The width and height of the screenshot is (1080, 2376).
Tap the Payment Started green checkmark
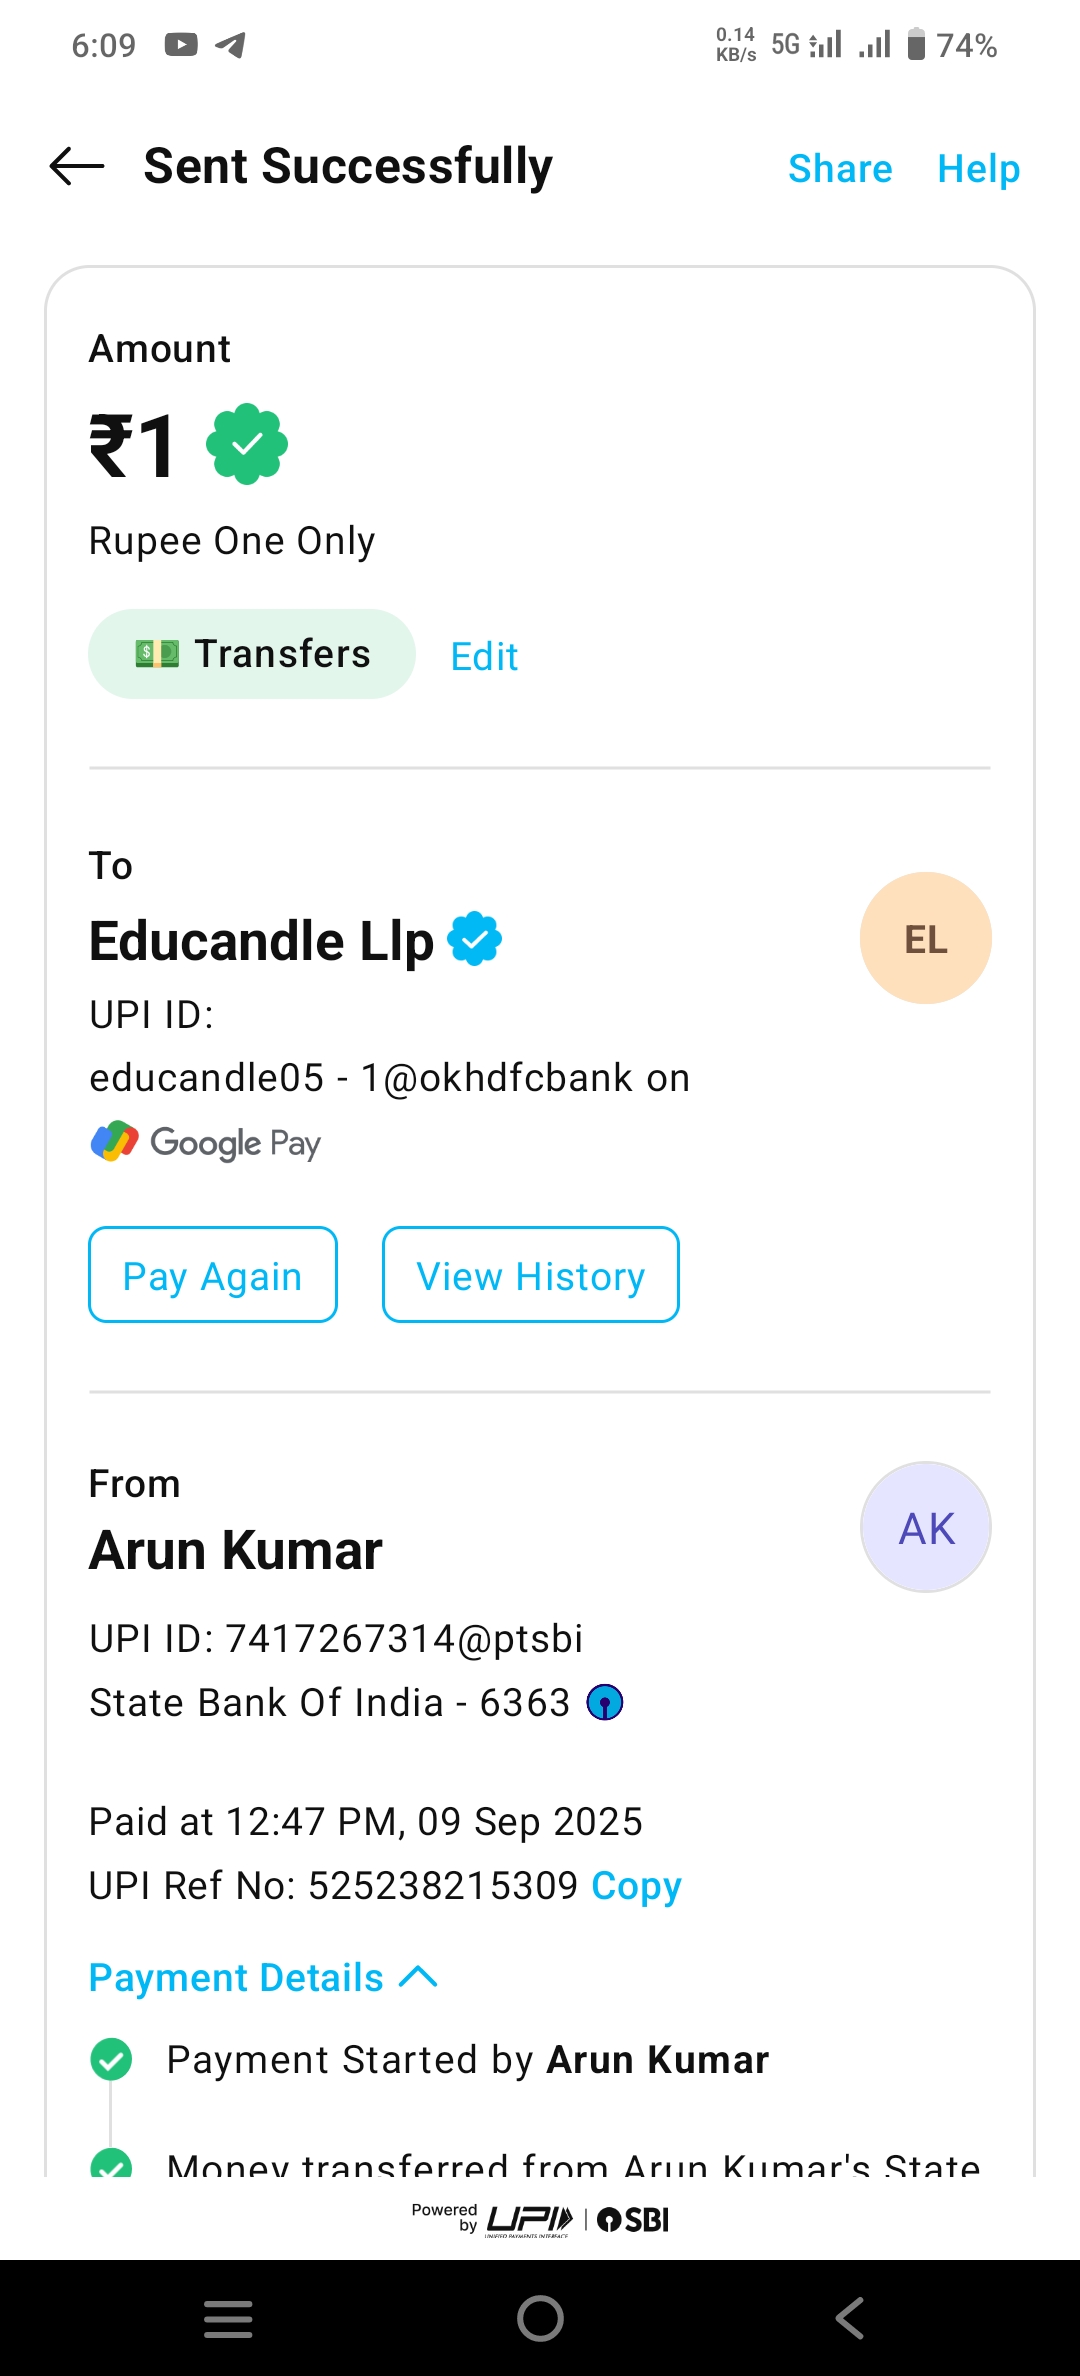(111, 2059)
